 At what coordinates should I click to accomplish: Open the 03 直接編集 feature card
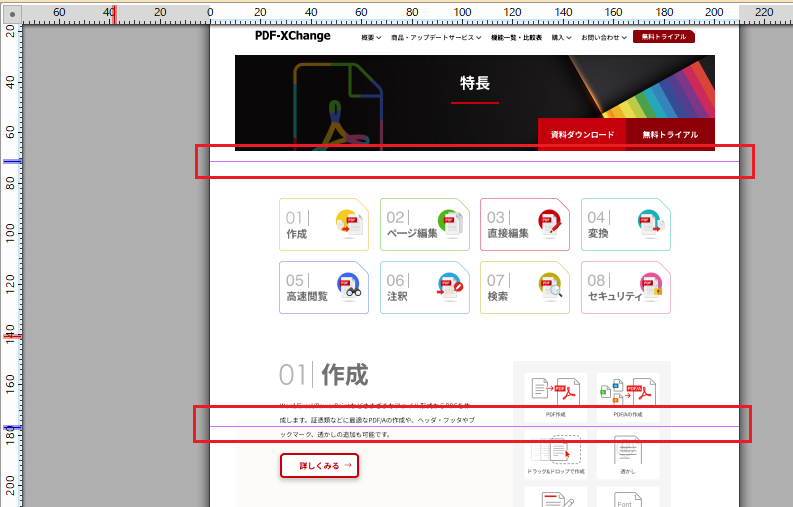[525, 225]
